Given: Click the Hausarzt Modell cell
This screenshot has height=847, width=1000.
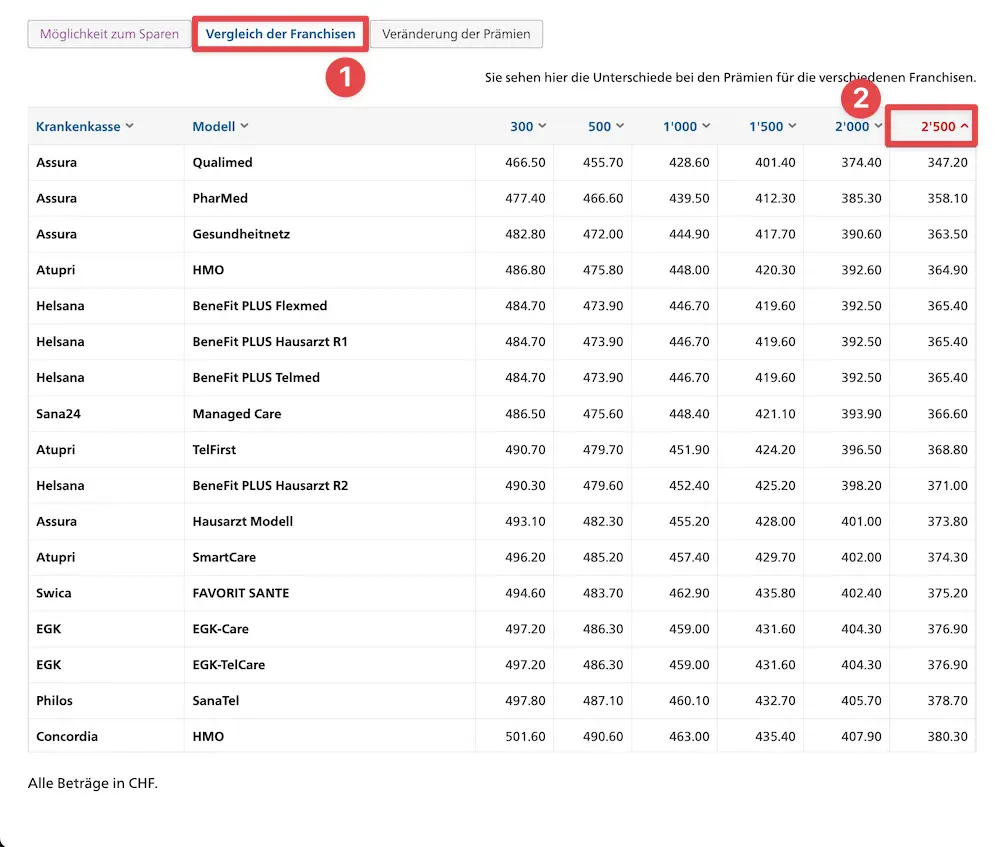Looking at the screenshot, I should coord(242,521).
